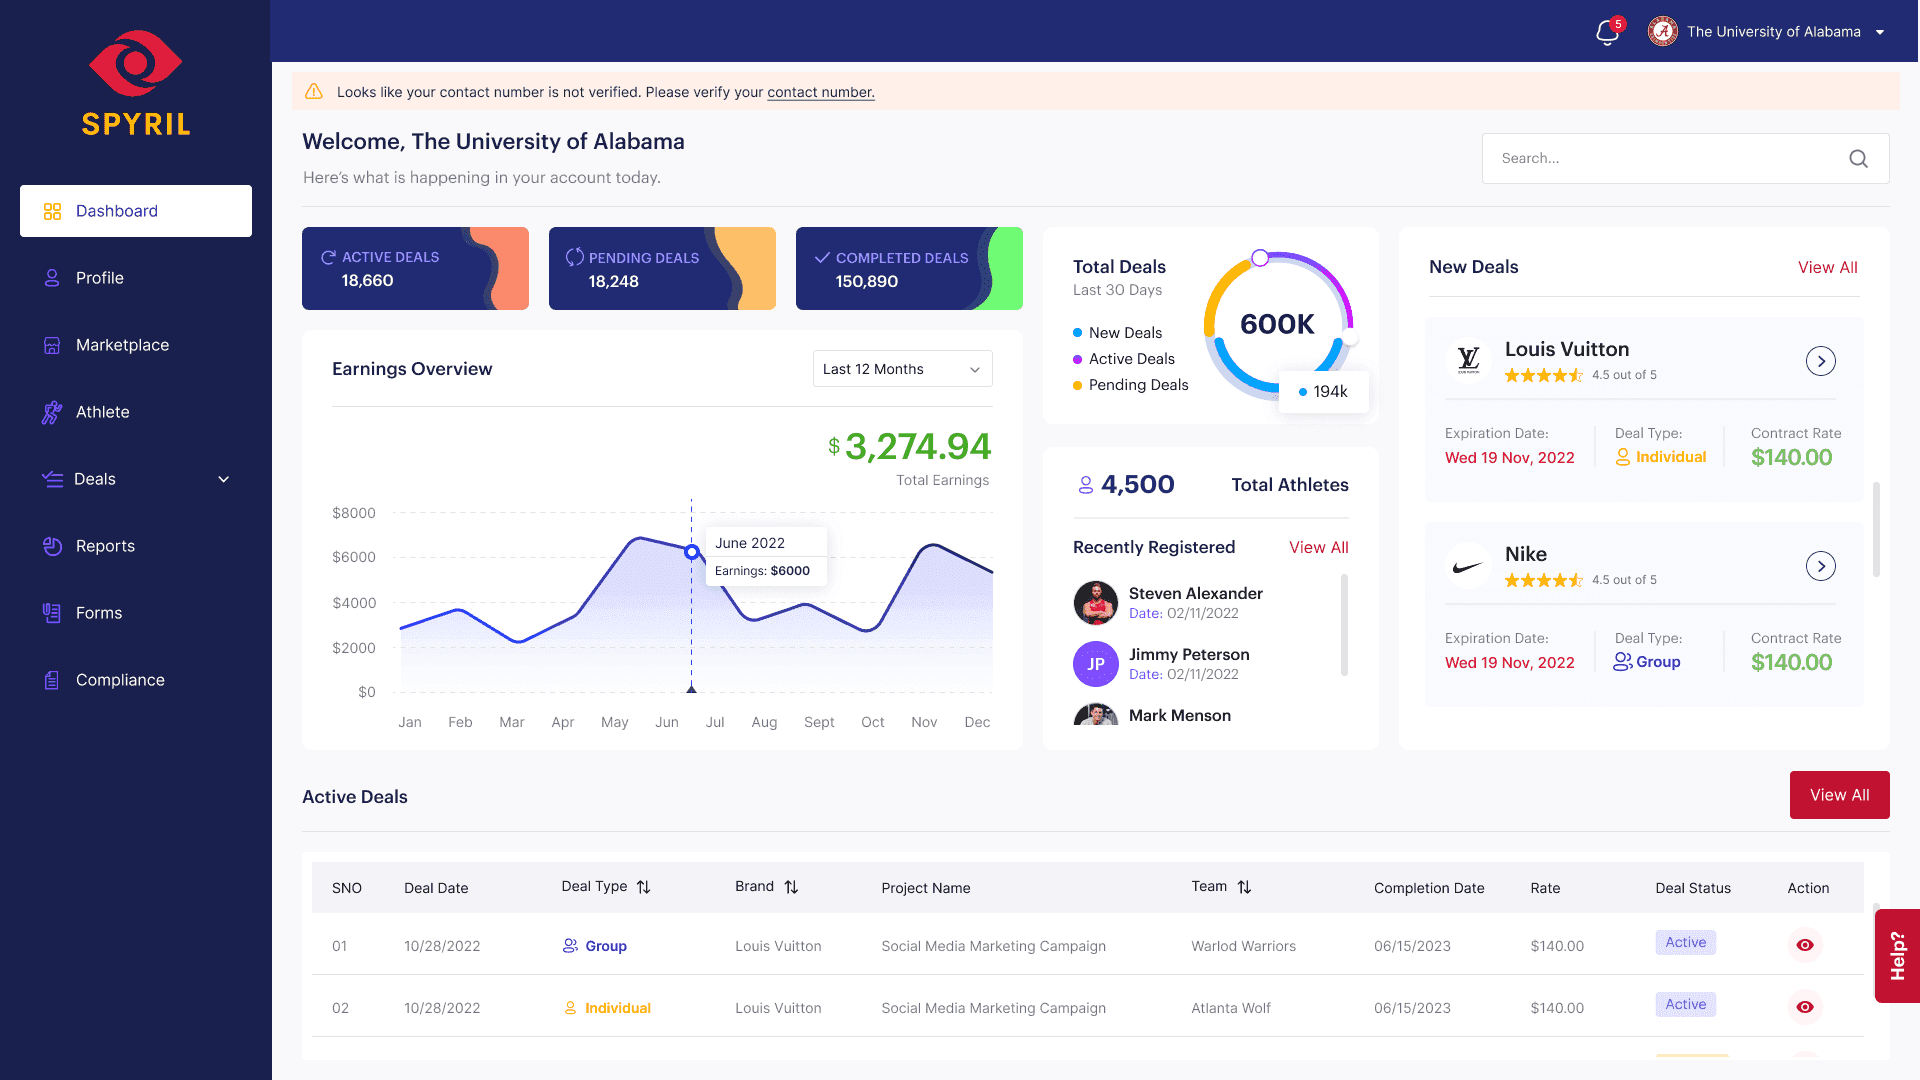Open Louis Vuitton deal arrow icon

[1820, 361]
